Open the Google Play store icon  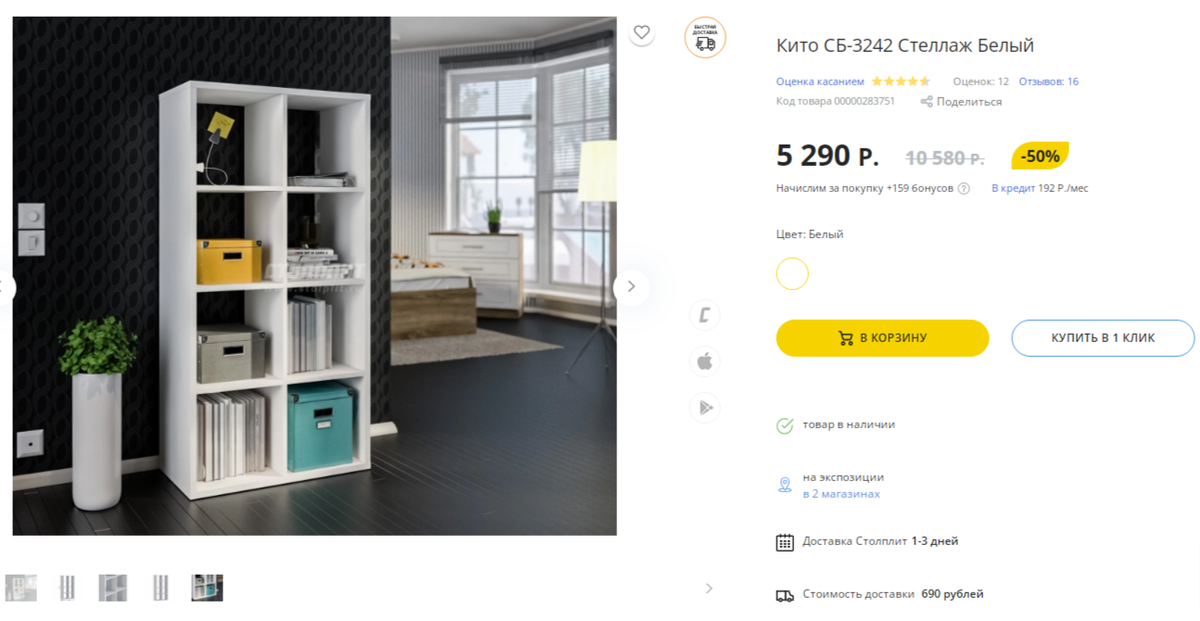click(x=705, y=407)
